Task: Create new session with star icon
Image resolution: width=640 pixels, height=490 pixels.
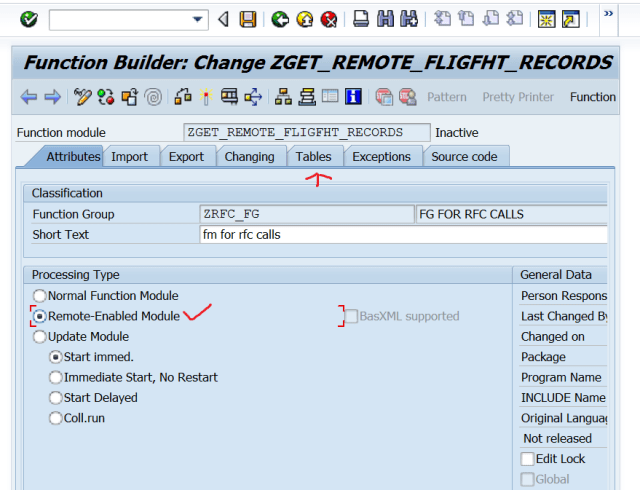Action: point(547,19)
